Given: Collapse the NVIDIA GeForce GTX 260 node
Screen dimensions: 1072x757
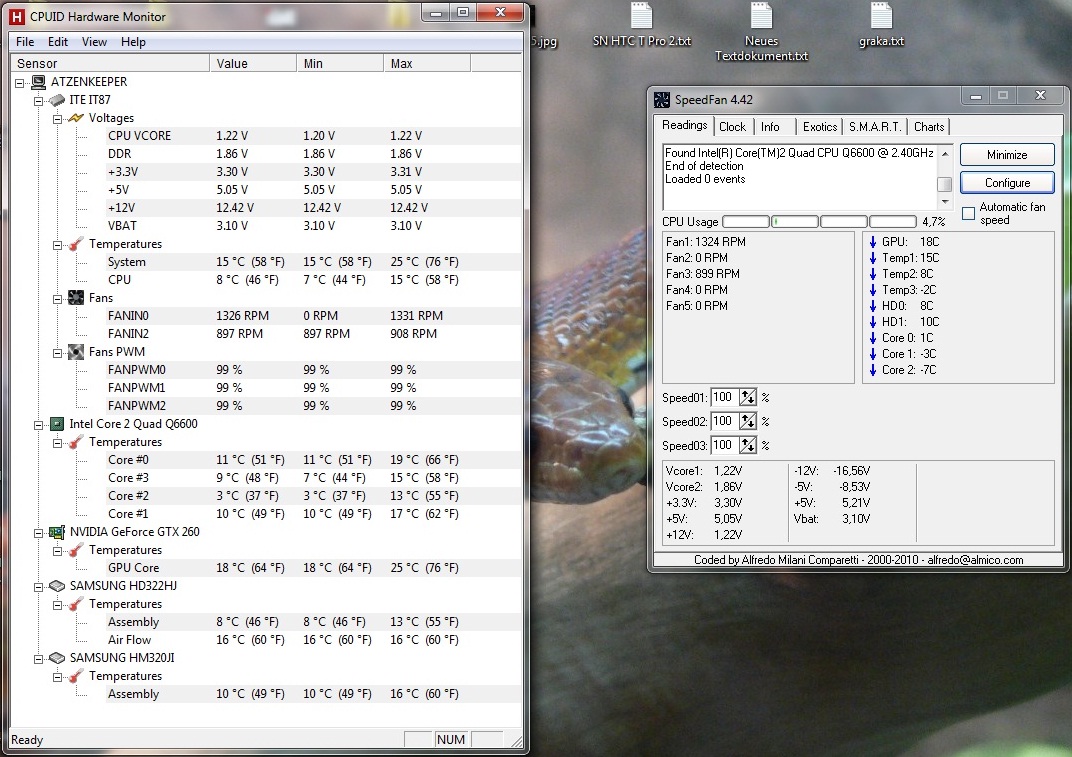Looking at the screenshot, I should pos(39,533).
